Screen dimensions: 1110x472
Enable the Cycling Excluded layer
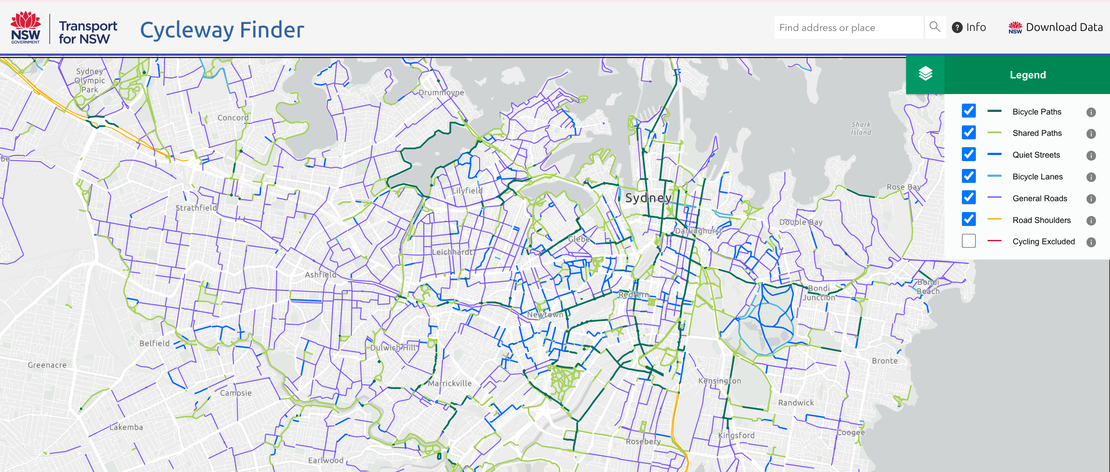969,241
